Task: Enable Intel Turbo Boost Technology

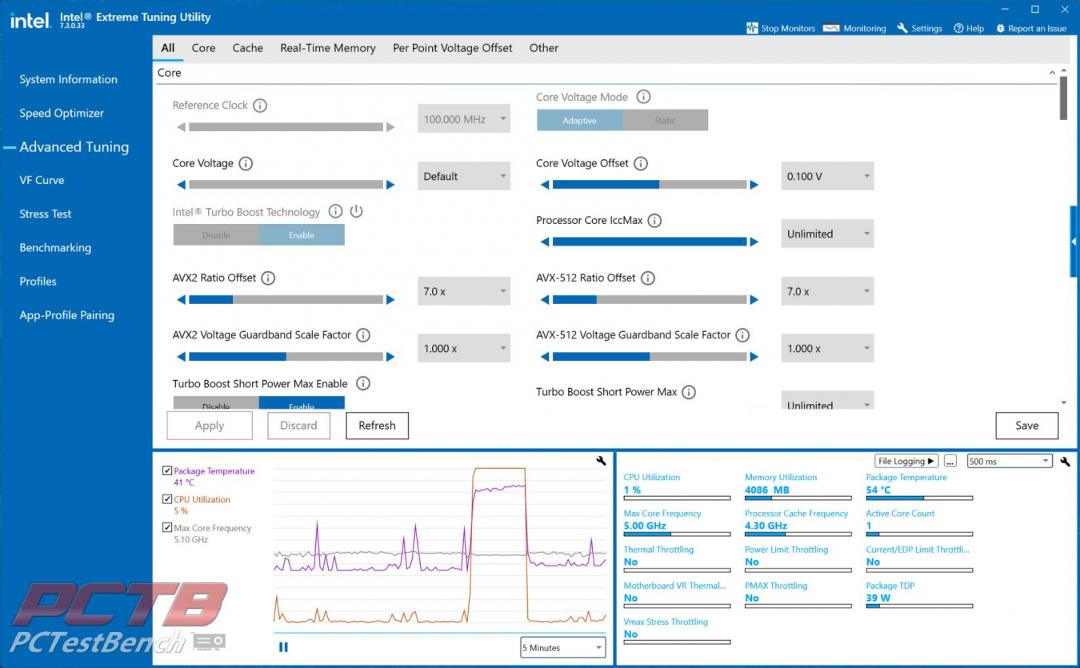Action: pyautogui.click(x=302, y=235)
